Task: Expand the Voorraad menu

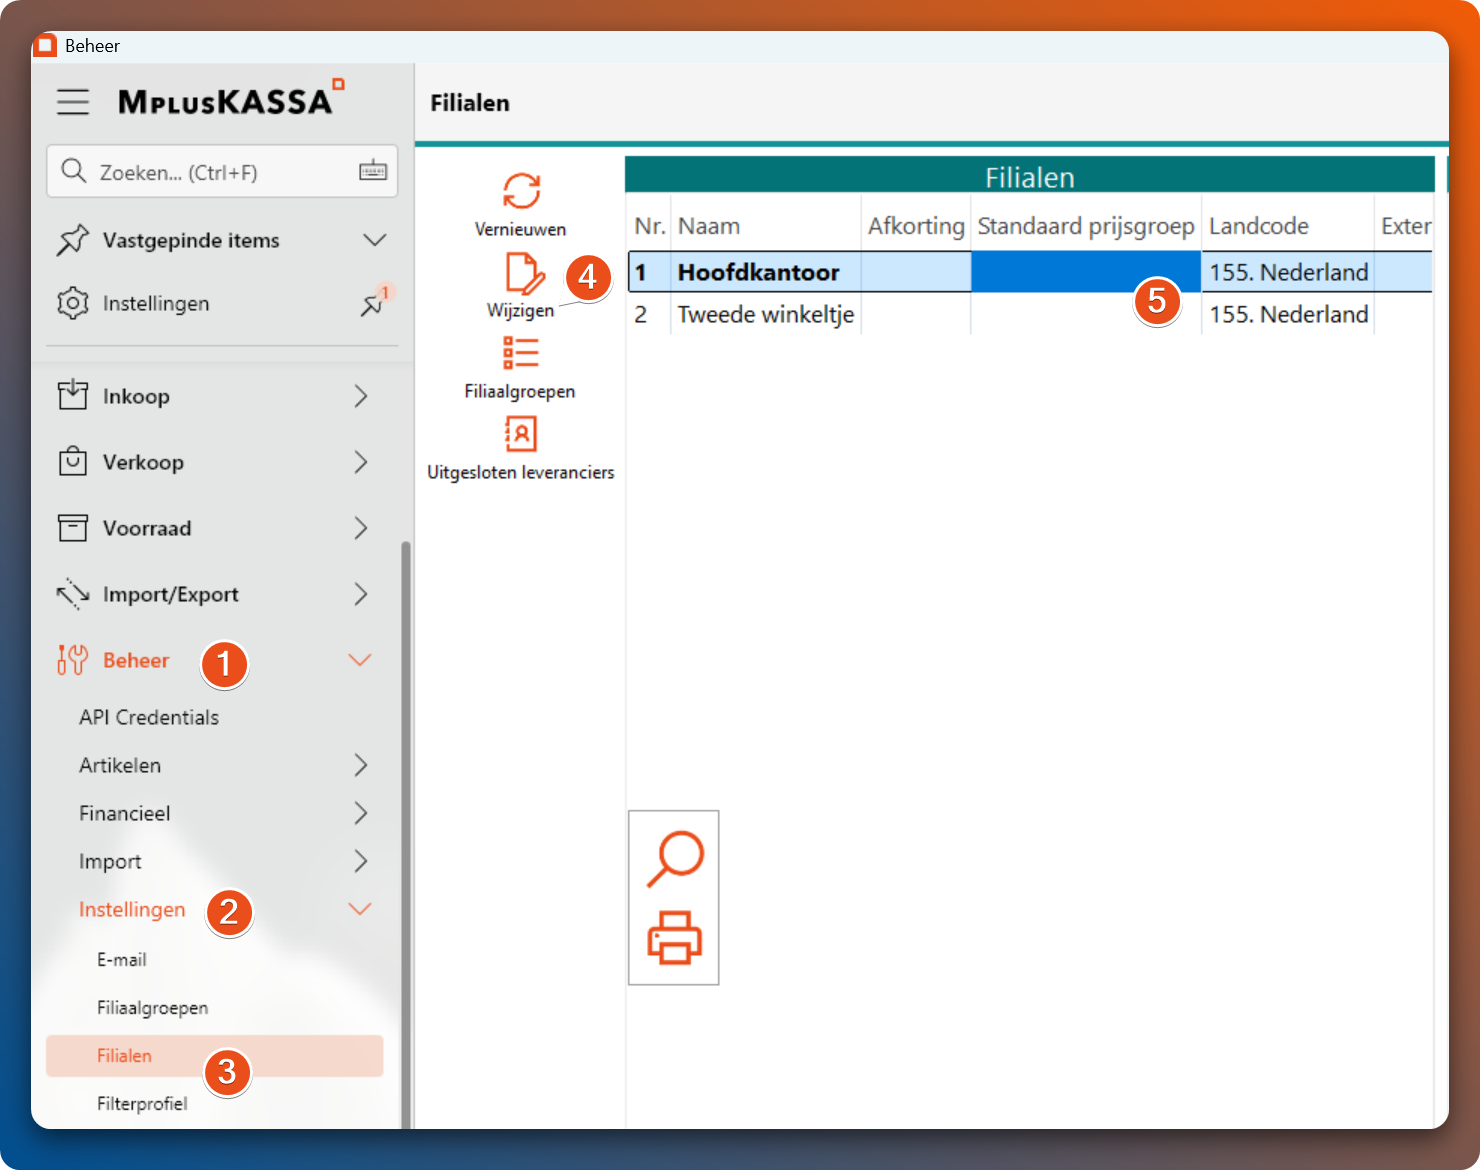Action: coord(361,528)
